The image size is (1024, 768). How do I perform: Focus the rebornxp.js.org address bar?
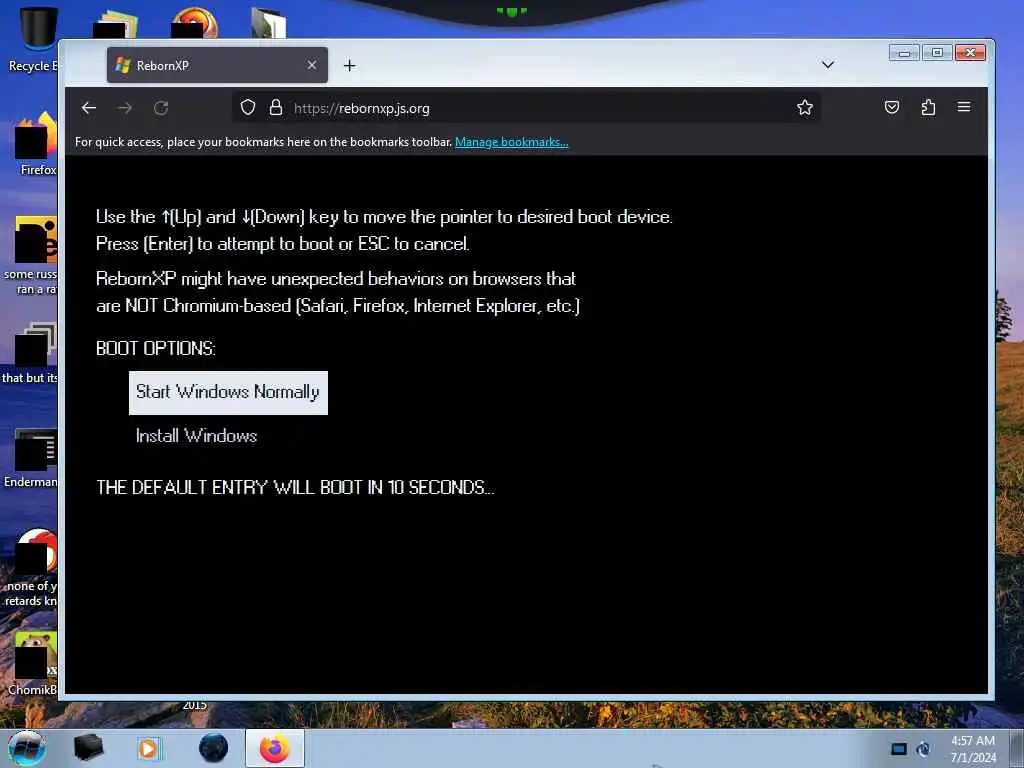coord(526,108)
